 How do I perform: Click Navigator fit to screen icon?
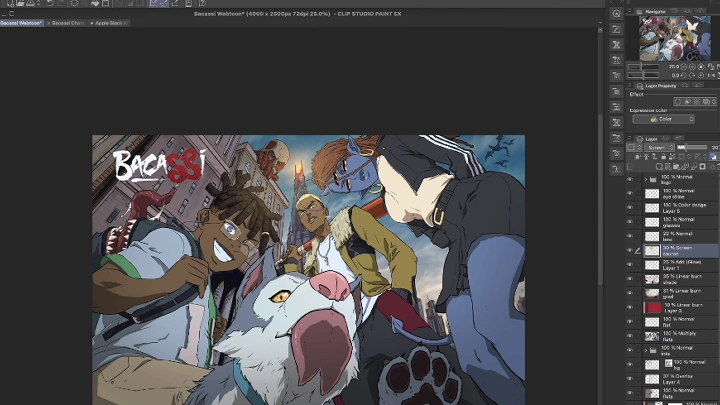711,67
